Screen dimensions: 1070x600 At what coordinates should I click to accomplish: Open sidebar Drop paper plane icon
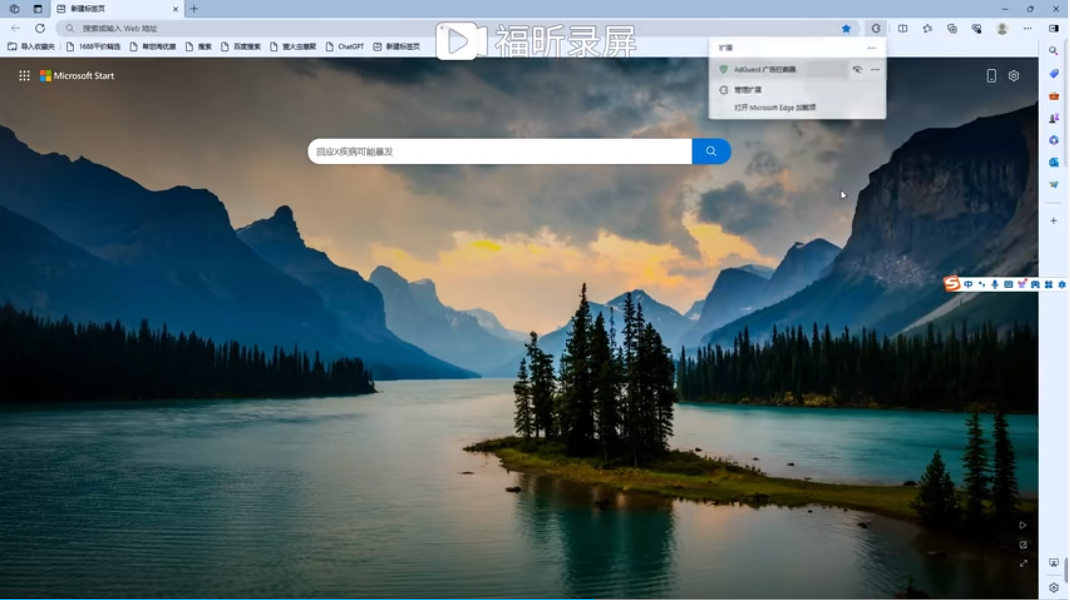pos(1054,184)
